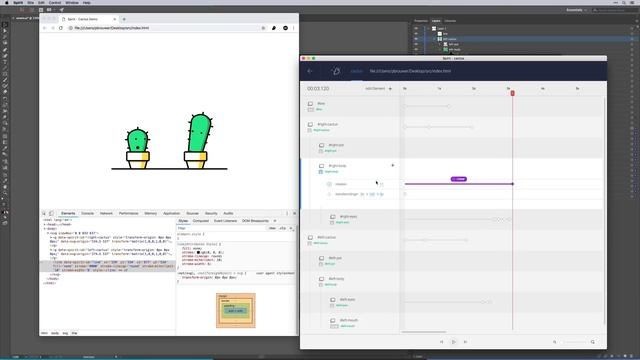Select the left-body element row icon
Screen dimensions: 640x360
[322, 279]
